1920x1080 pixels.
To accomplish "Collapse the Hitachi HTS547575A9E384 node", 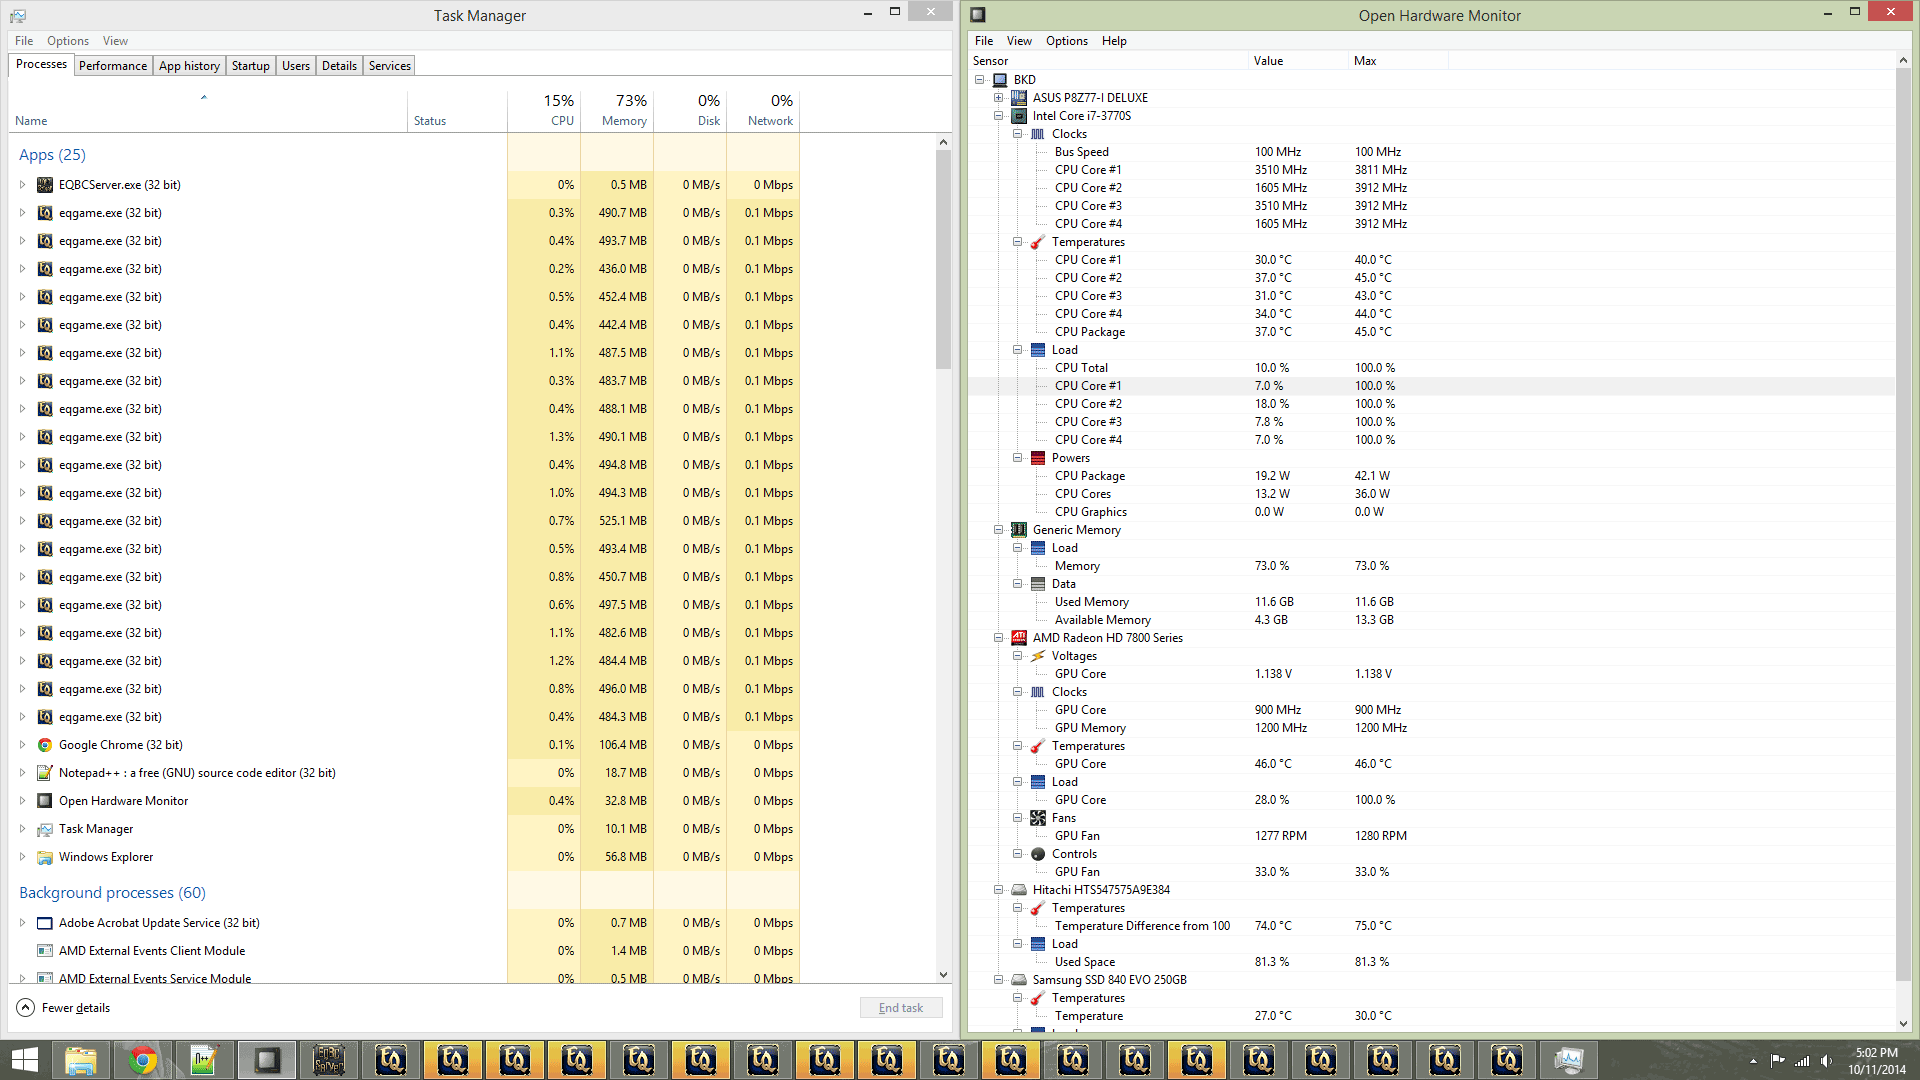I will (x=998, y=890).
